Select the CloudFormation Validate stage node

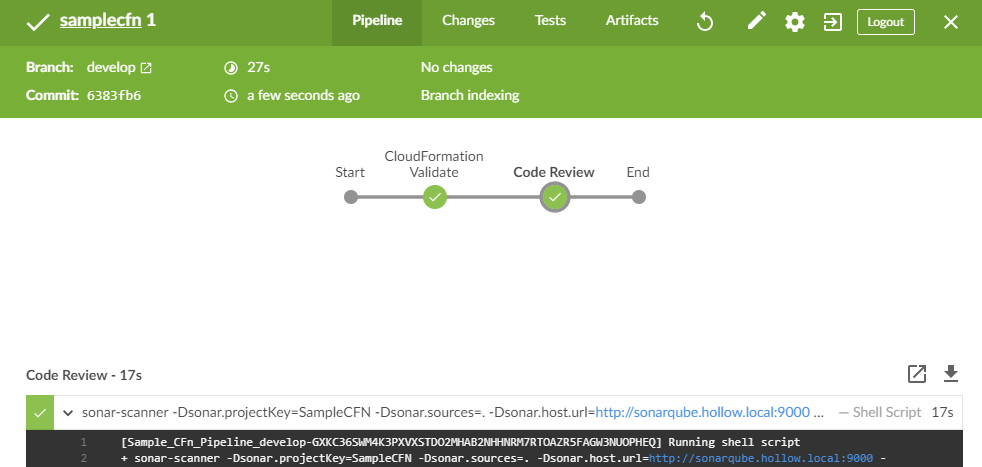coord(434,198)
